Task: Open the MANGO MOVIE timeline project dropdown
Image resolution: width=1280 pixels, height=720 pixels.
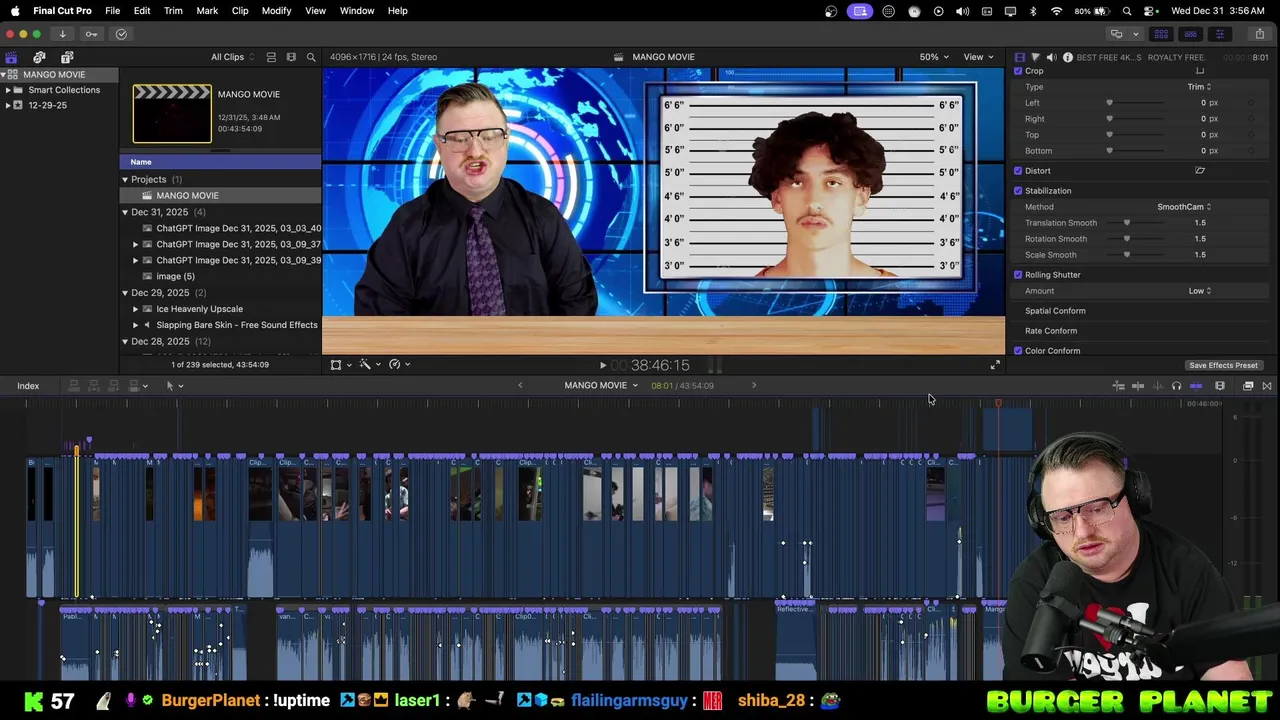Action: [601, 386]
